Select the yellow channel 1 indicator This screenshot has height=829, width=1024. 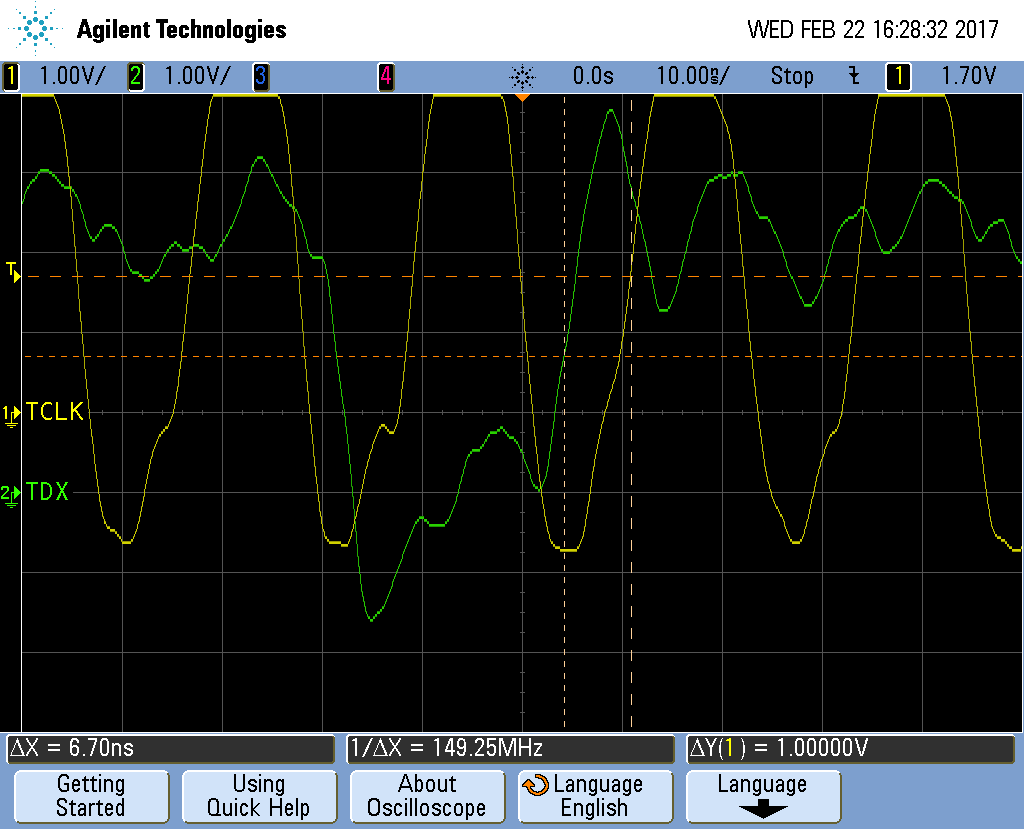click(x=11, y=76)
